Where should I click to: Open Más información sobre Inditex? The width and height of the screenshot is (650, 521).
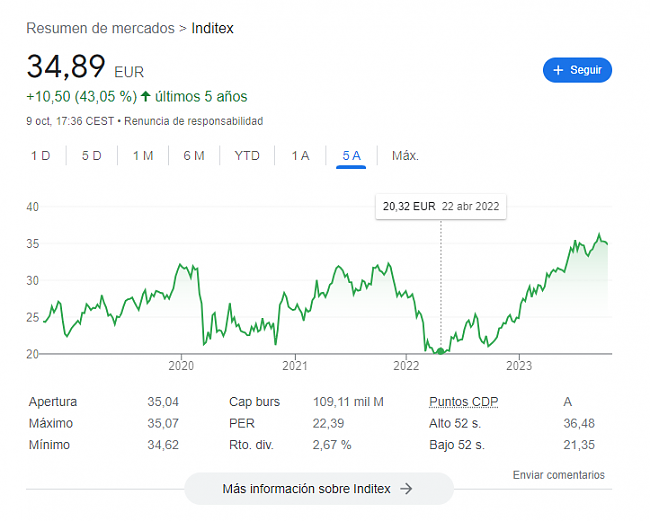pos(319,489)
